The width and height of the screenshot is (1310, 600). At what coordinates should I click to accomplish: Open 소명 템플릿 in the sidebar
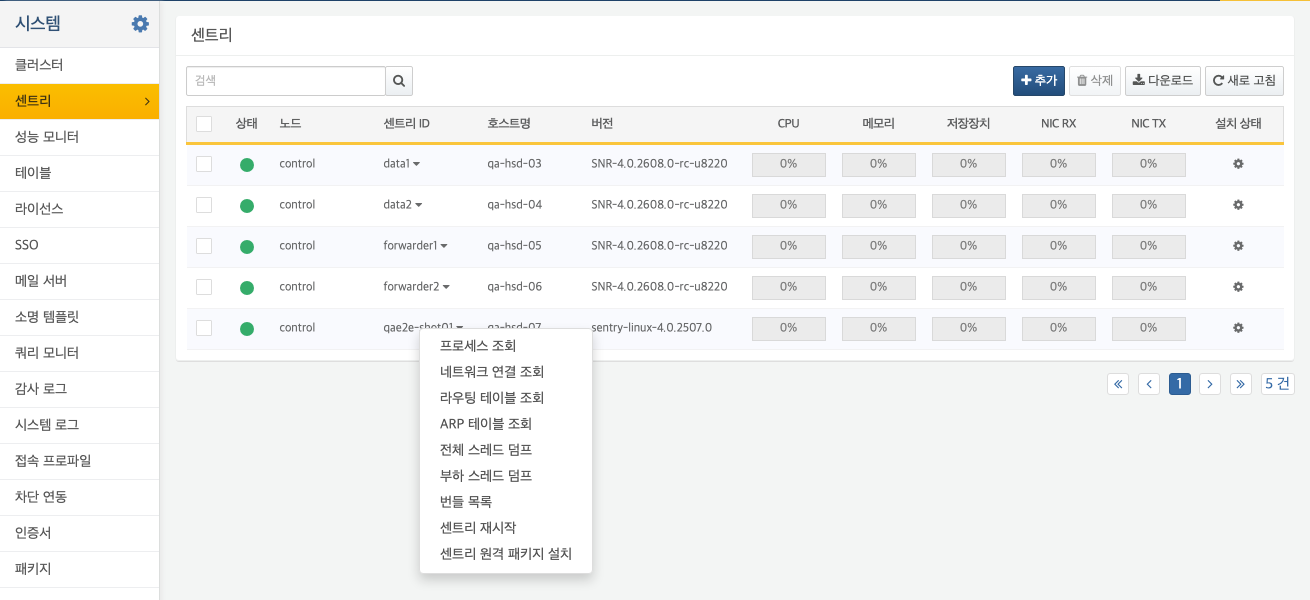(79, 317)
